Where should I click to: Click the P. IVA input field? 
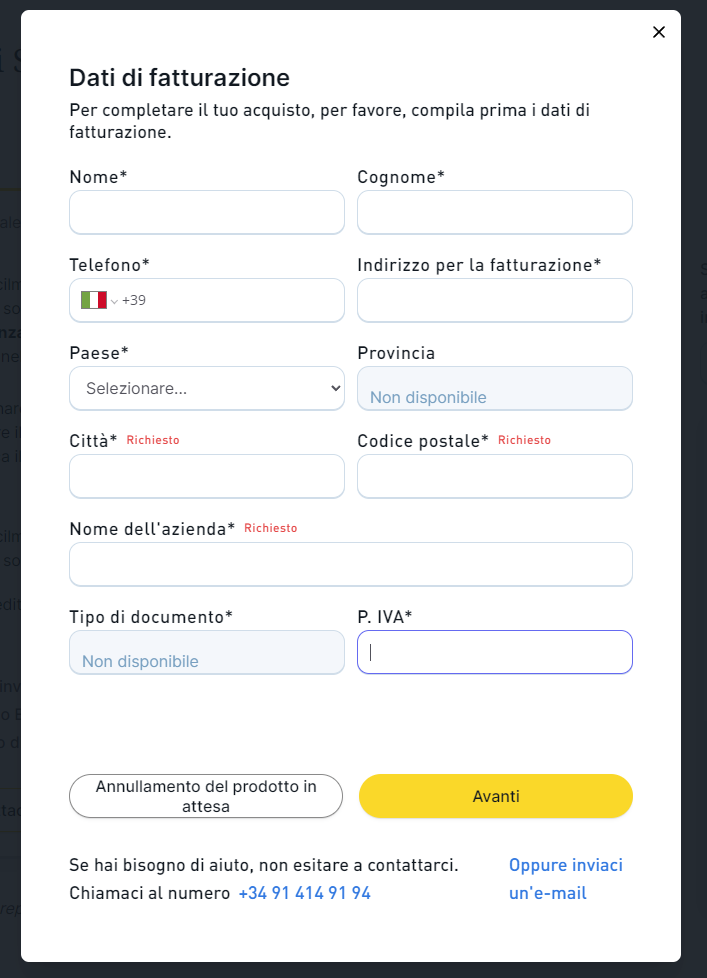(494, 652)
